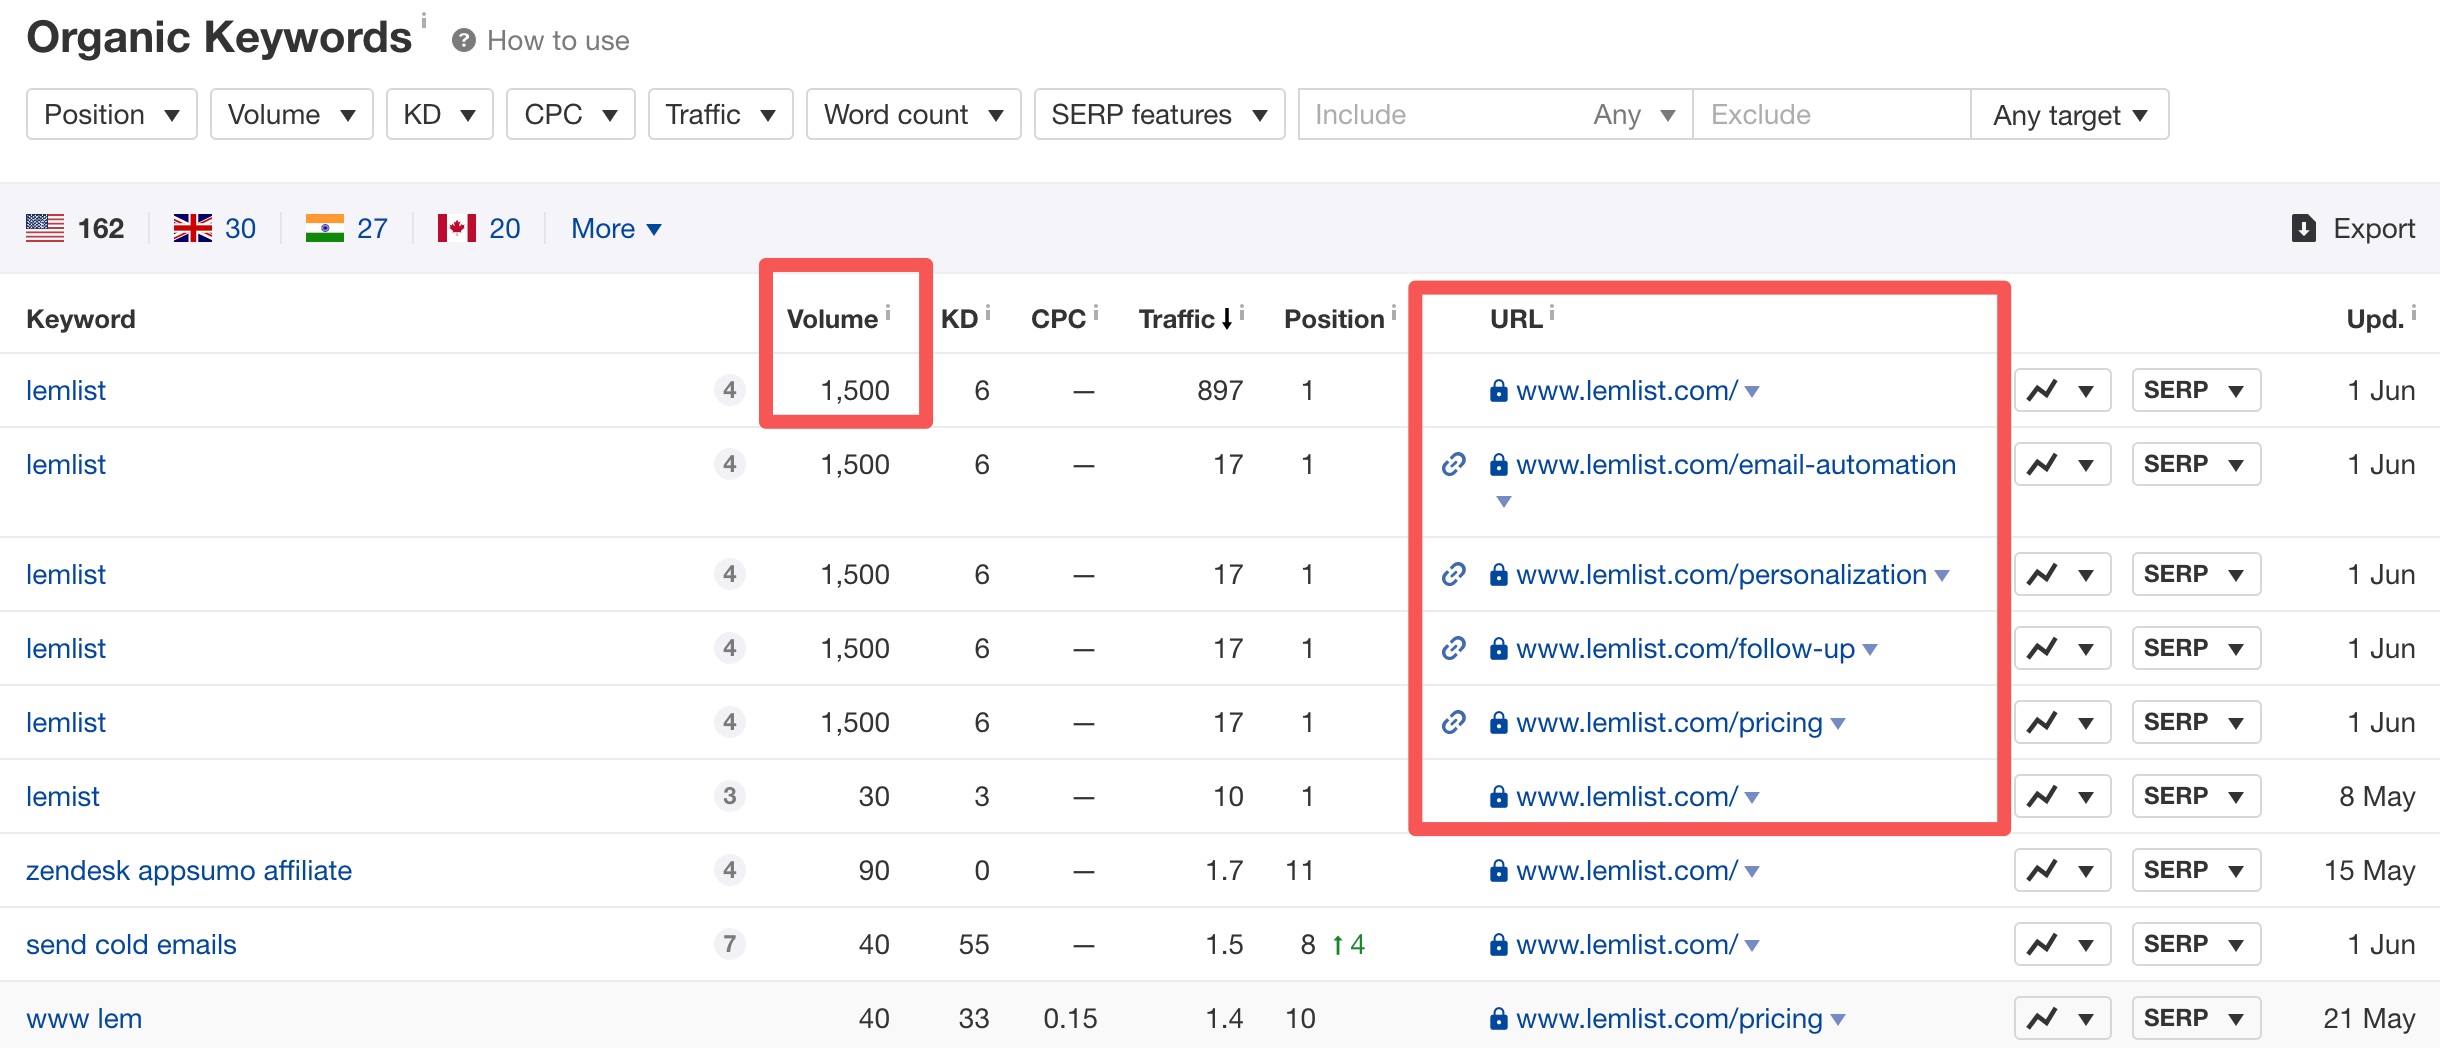Image resolution: width=2440 pixels, height=1048 pixels.
Task: Open the Any target dropdown
Action: click(x=2070, y=115)
